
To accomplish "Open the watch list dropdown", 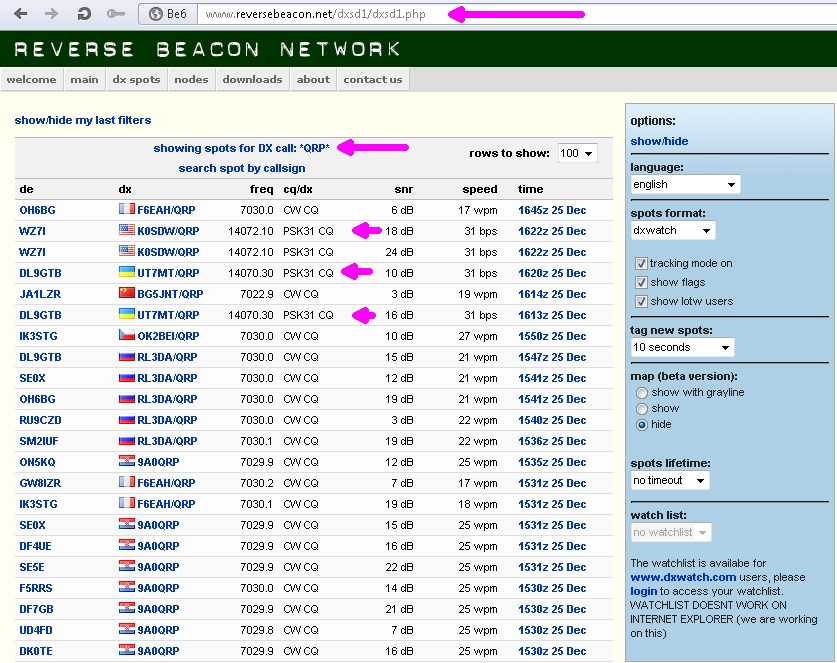I will 670,532.
